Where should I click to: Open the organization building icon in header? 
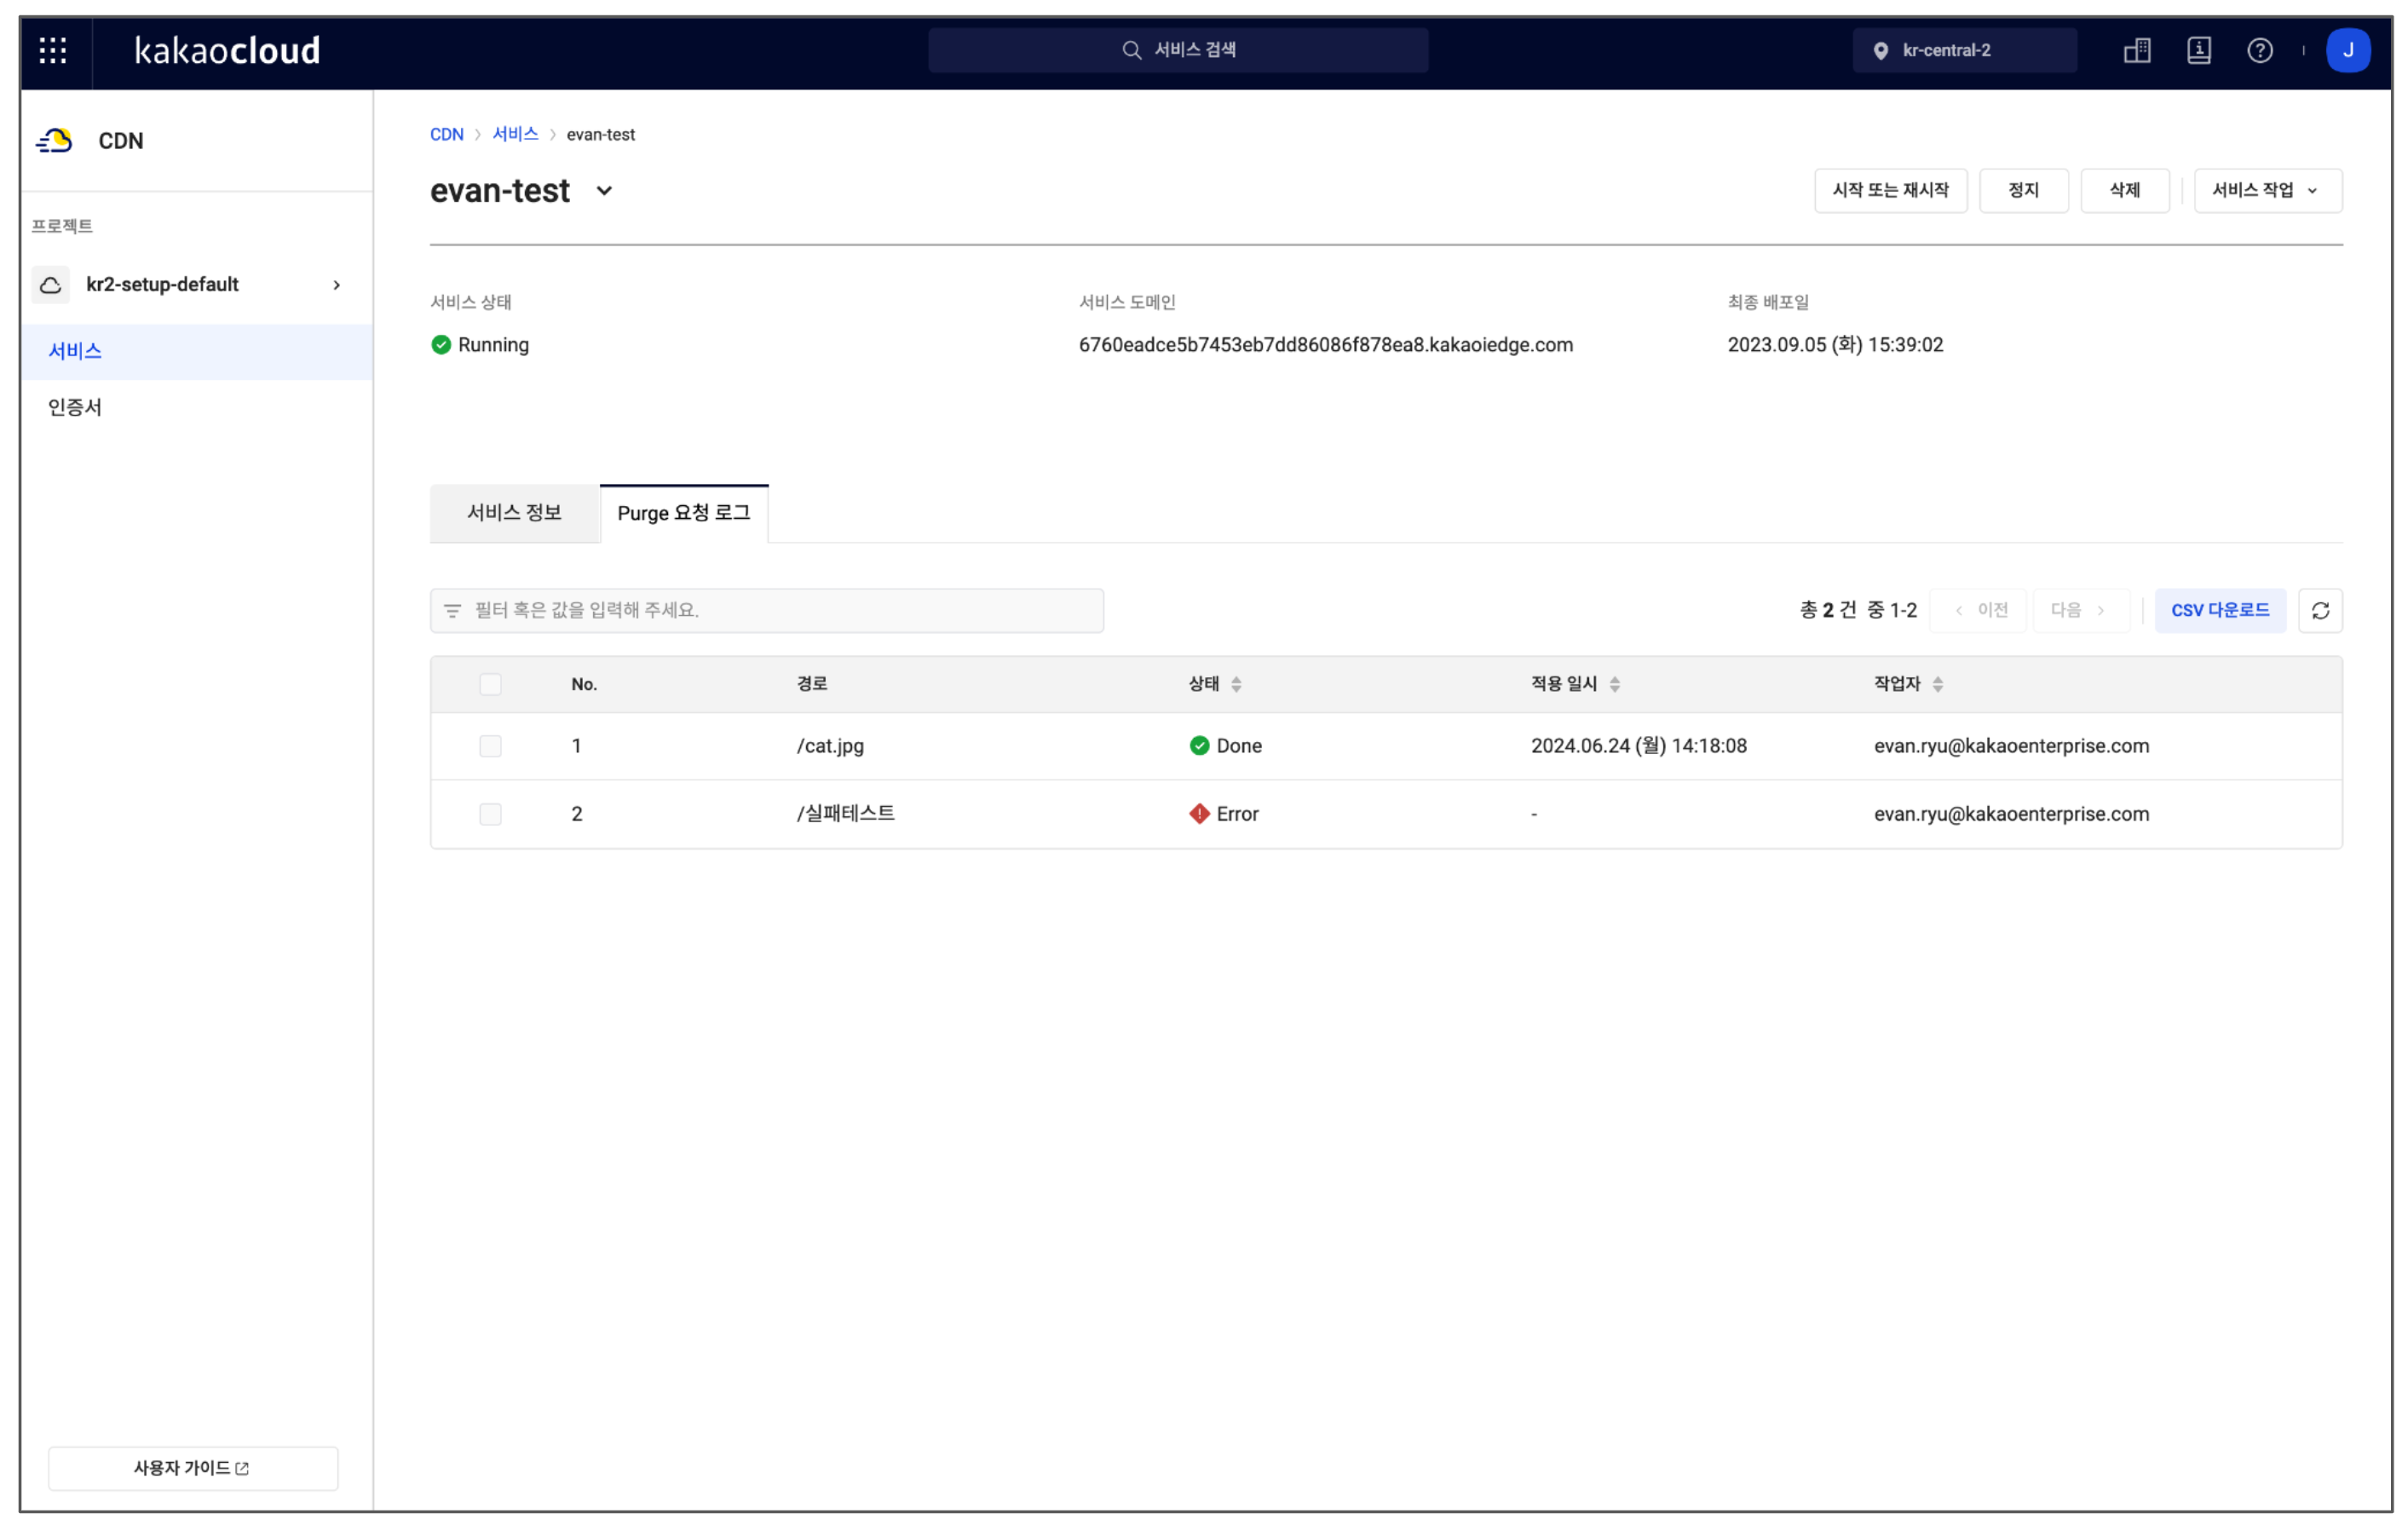point(2137,50)
